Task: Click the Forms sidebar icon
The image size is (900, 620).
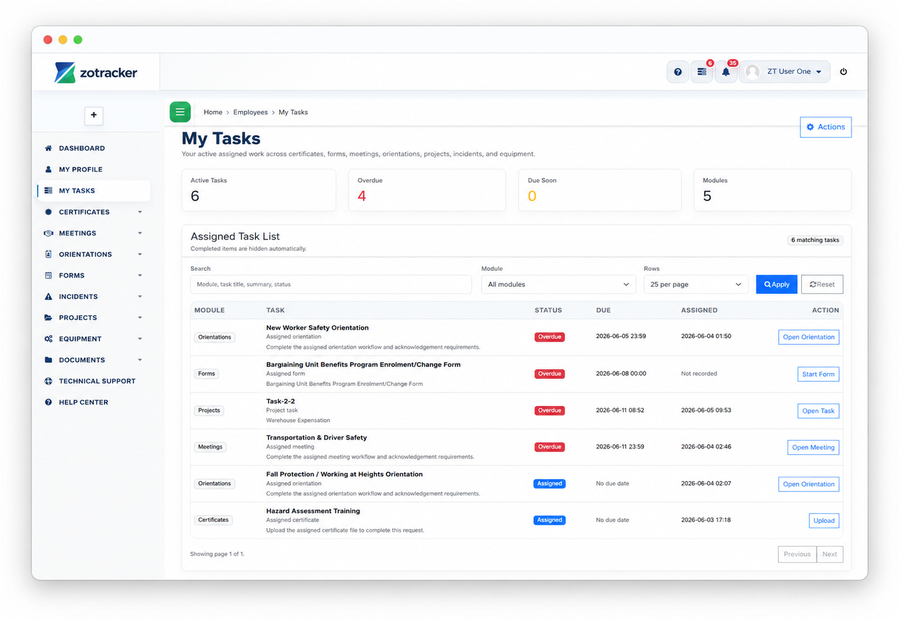Action: click(48, 276)
